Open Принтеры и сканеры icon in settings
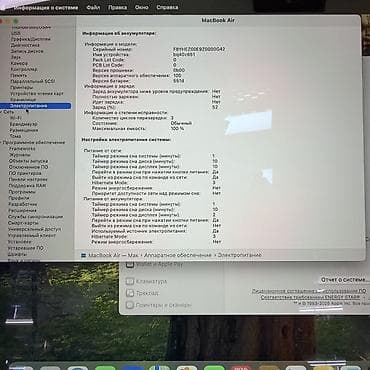Screen dimensions: 370x370 pyautogui.click(x=130, y=305)
